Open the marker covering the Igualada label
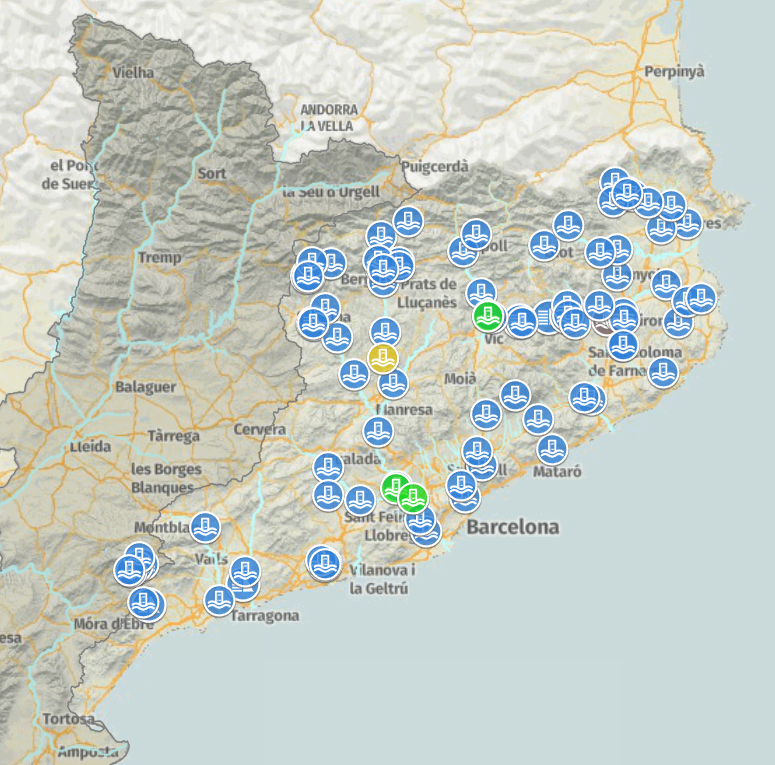Image resolution: width=775 pixels, height=765 pixels. [329, 467]
